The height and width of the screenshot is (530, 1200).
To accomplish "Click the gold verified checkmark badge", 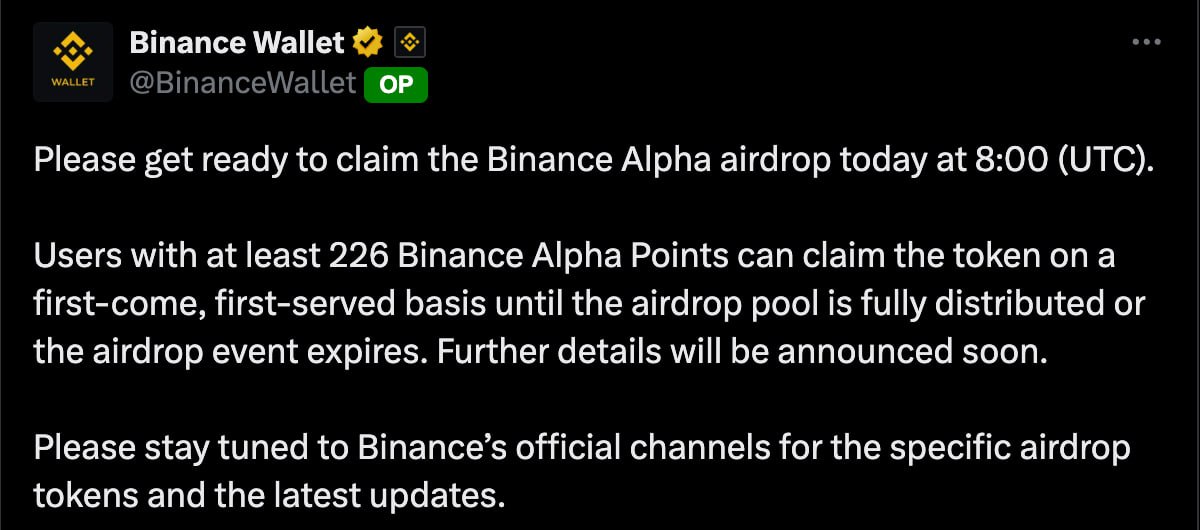I will [x=369, y=42].
